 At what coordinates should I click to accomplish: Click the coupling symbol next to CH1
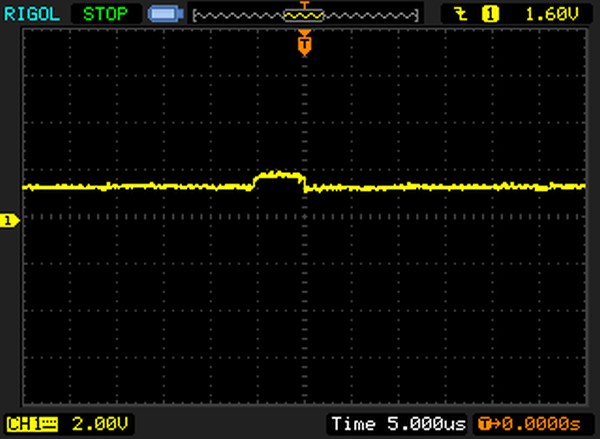[x=44, y=424]
